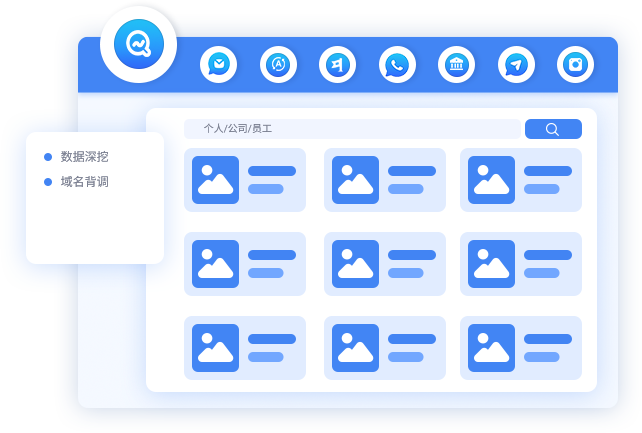Click the large search-analytics logo icon
The width and height of the screenshot is (642, 433).
[x=139, y=44]
